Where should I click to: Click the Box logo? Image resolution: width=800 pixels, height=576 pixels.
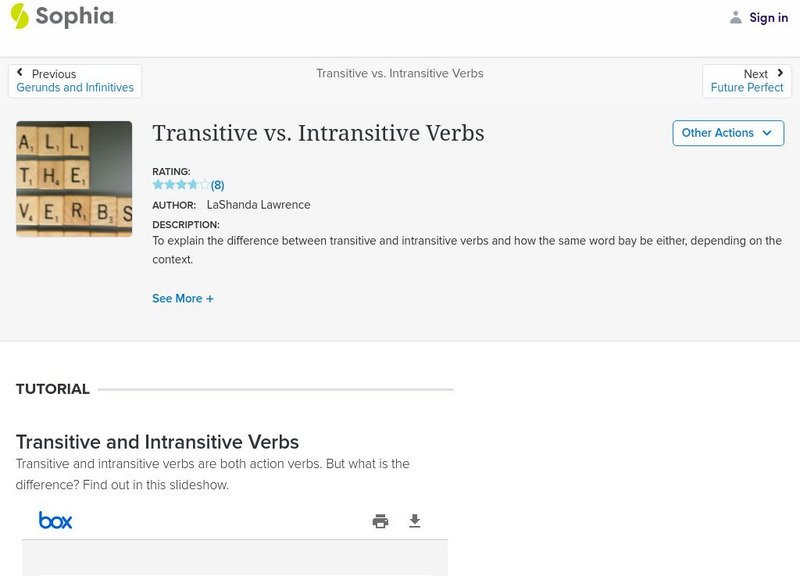55,520
